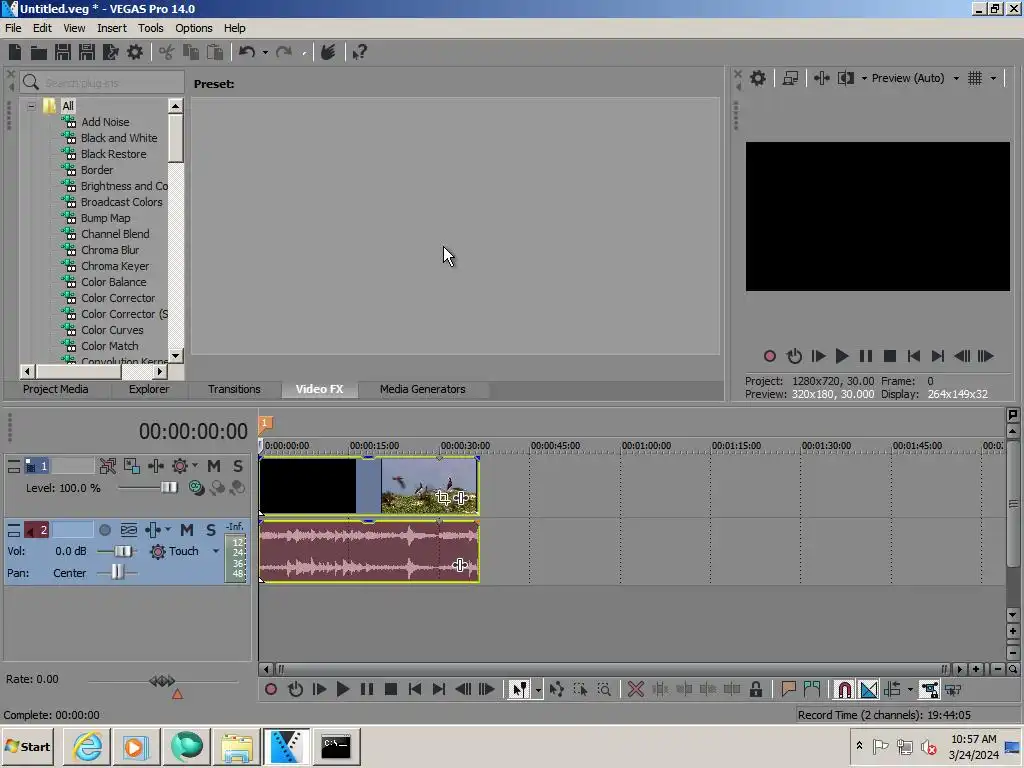
Task: Click Play in the Video Preview window
Action: point(842,356)
